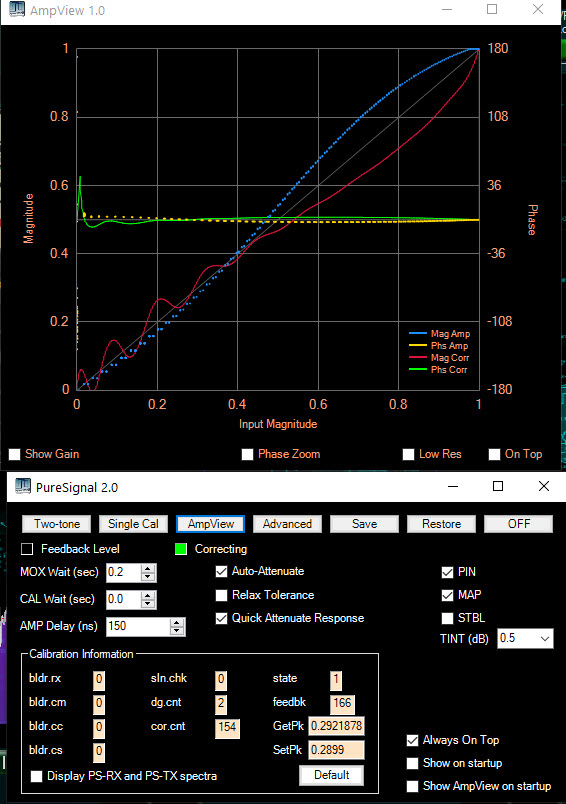Decrease MOX Wait with down arrow
566x804 pixels.
point(148,576)
